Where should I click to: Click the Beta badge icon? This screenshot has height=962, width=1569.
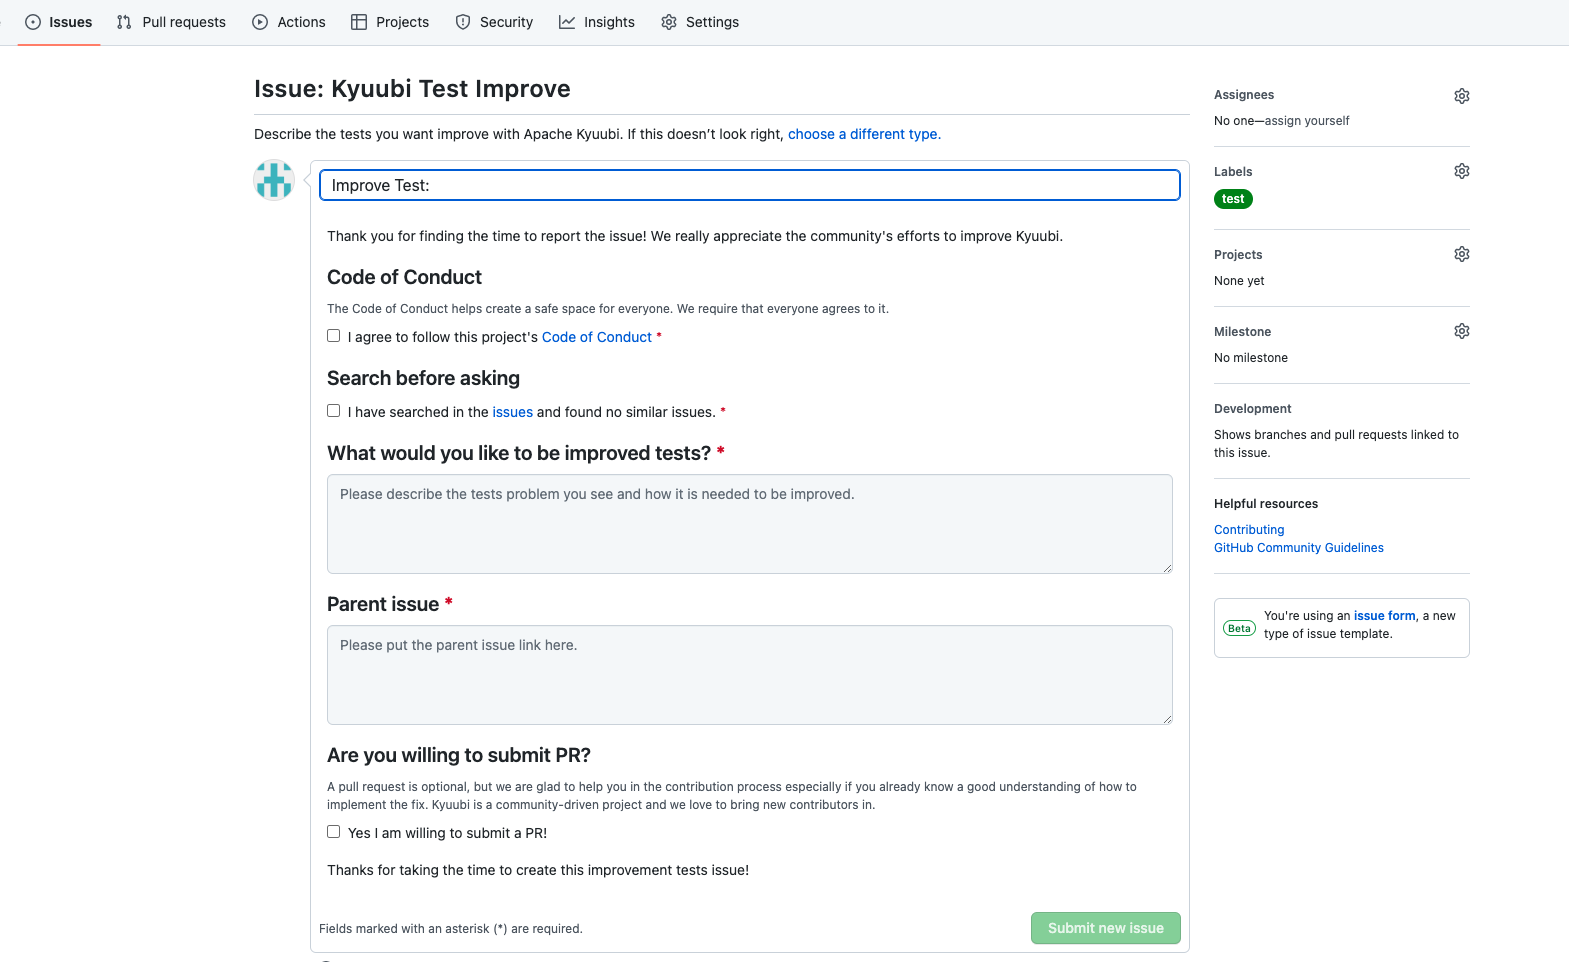tap(1239, 628)
